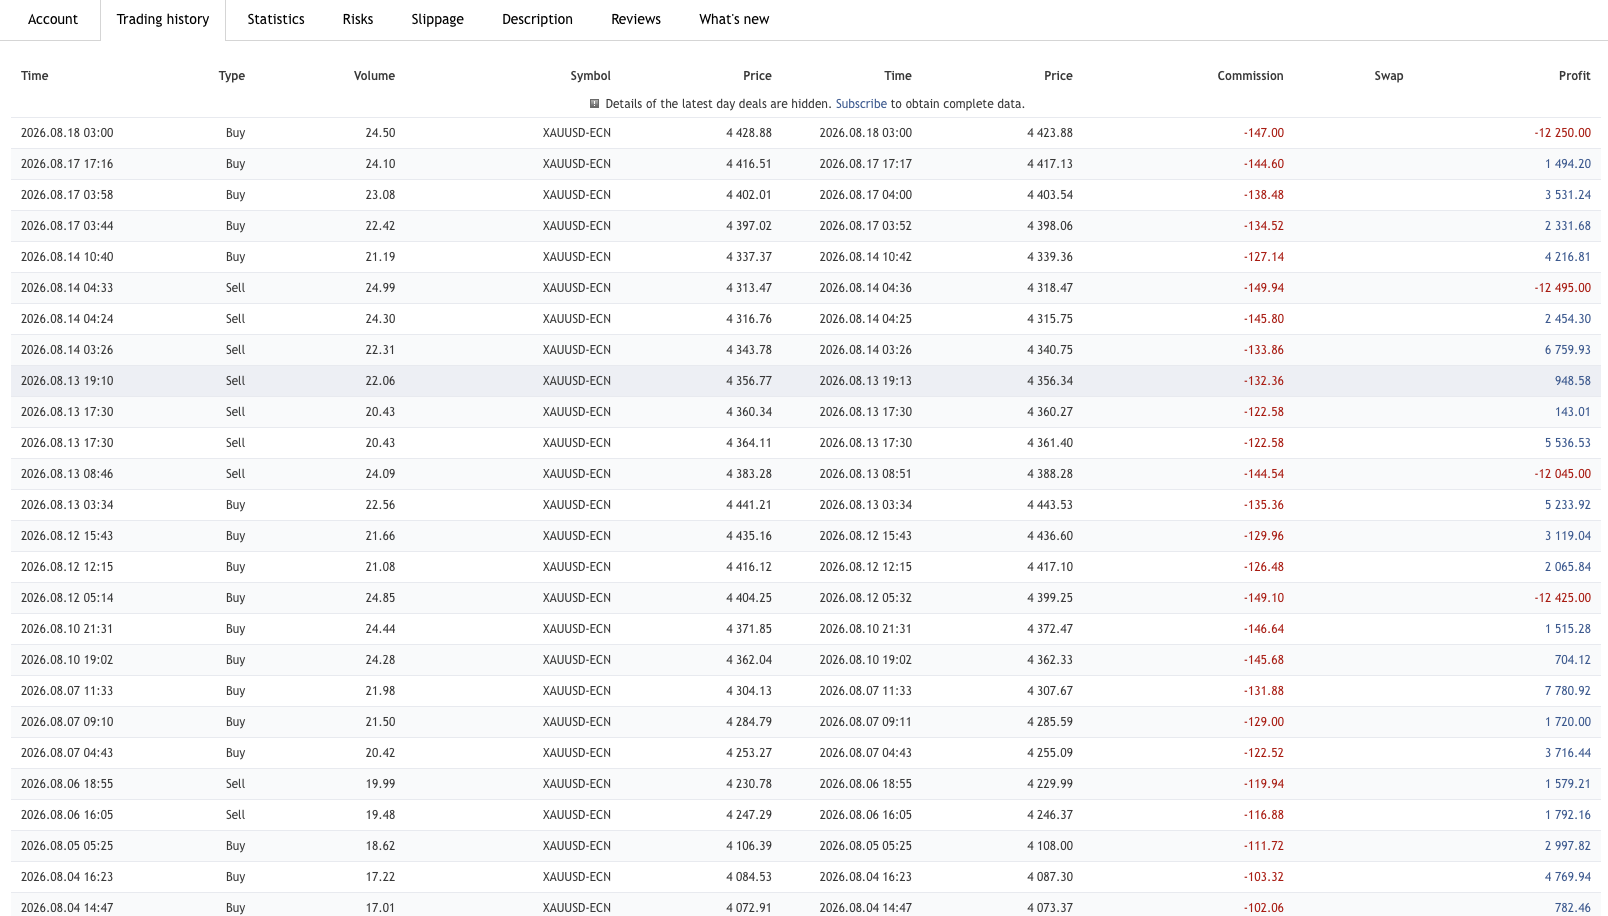Viewport: 1608px width, 916px height.
Task: Click the 4 284.79 open price
Action: [x=749, y=722]
